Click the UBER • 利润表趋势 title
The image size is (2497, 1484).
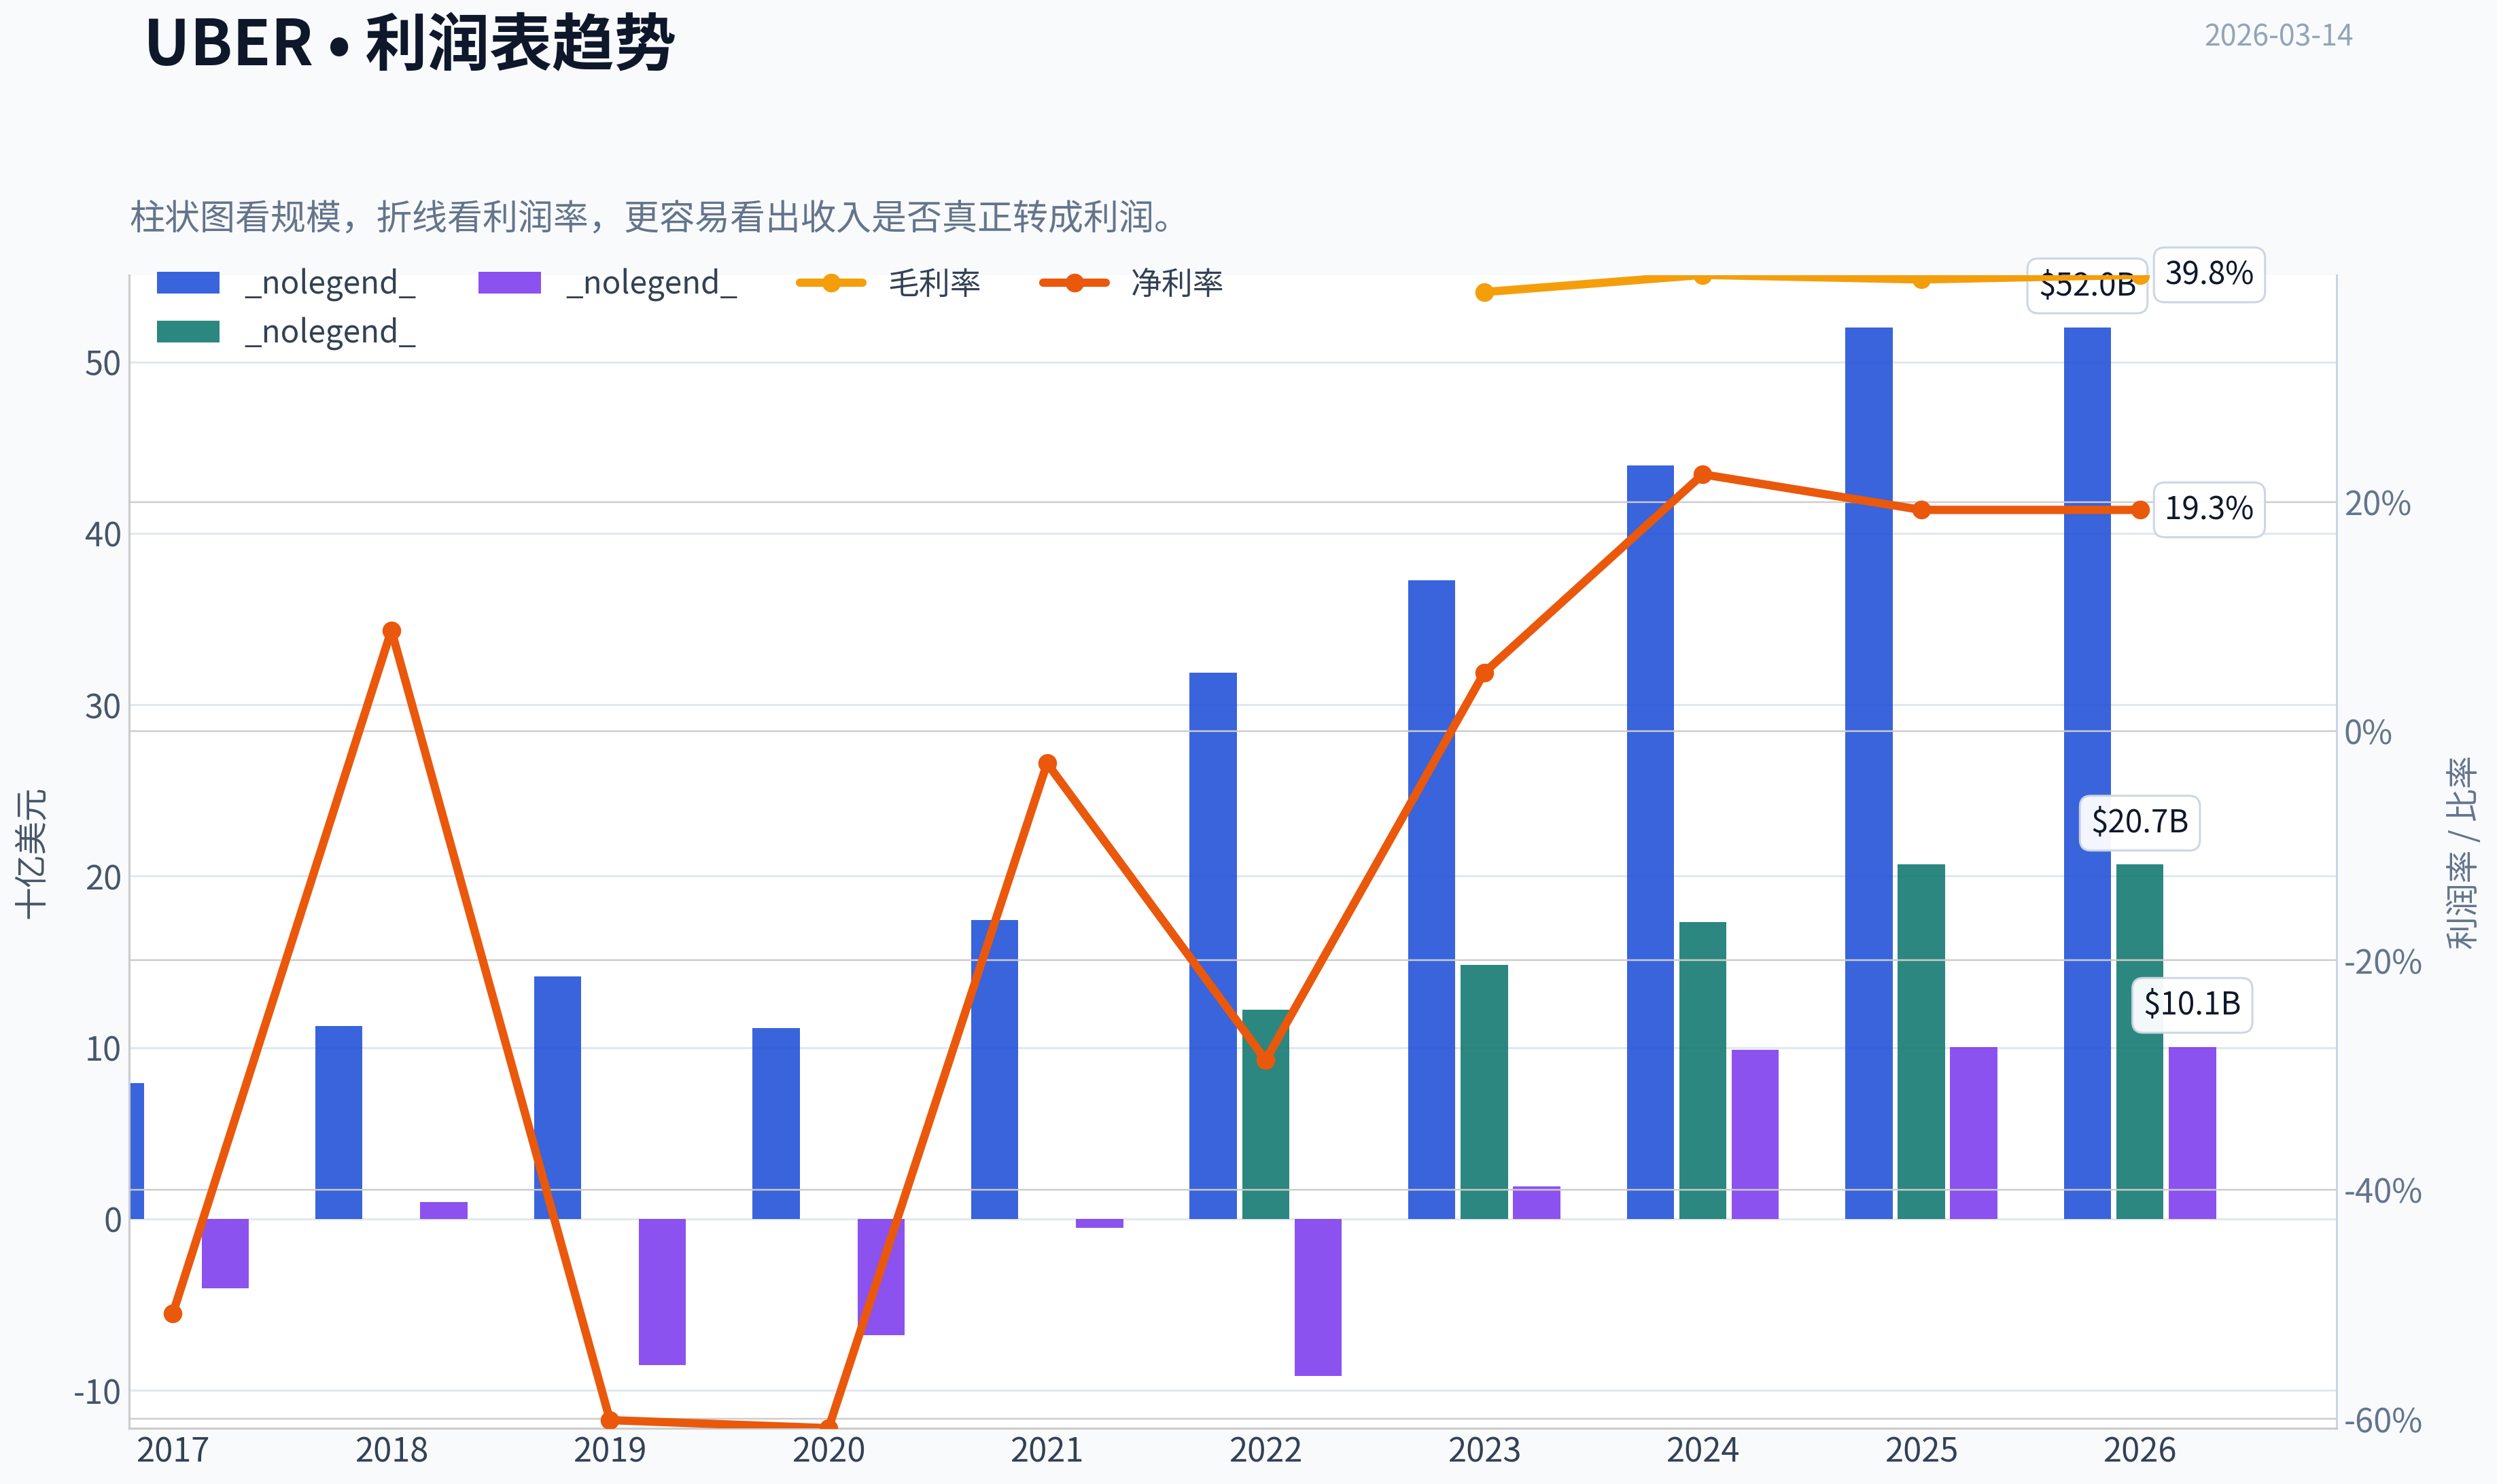pyautogui.click(x=410, y=44)
